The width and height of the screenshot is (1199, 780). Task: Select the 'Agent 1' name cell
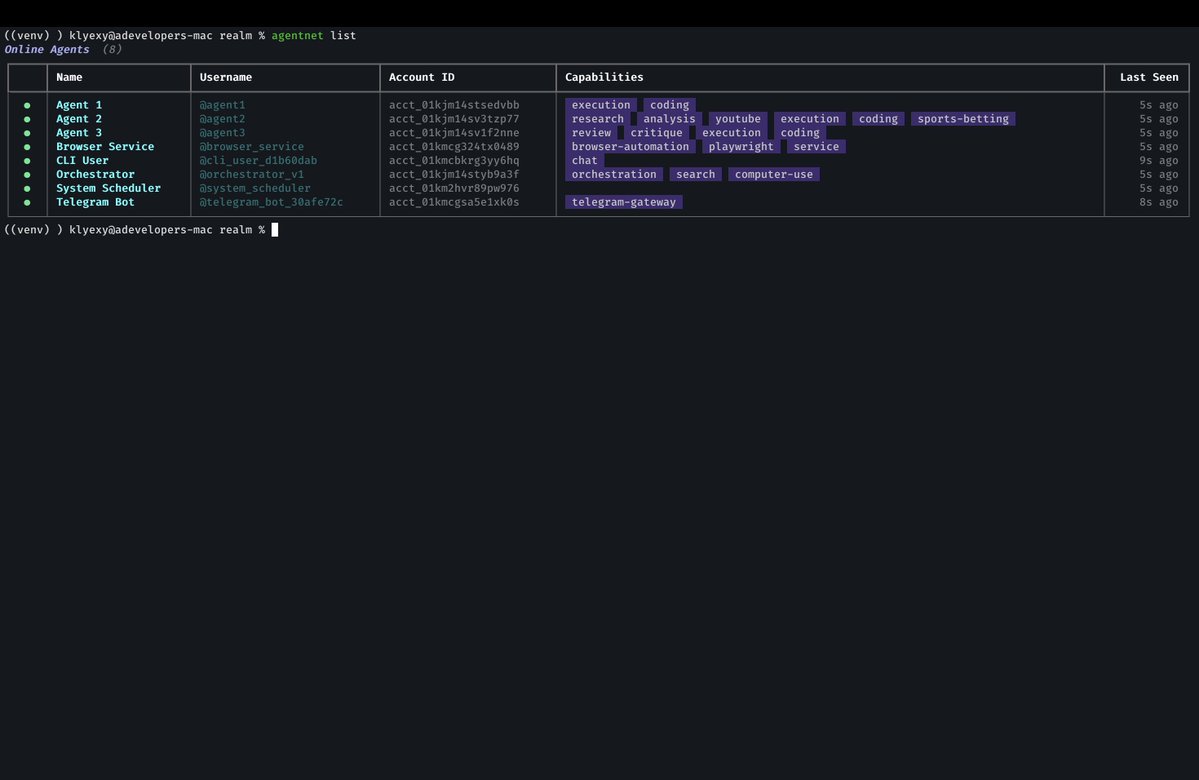coord(79,105)
